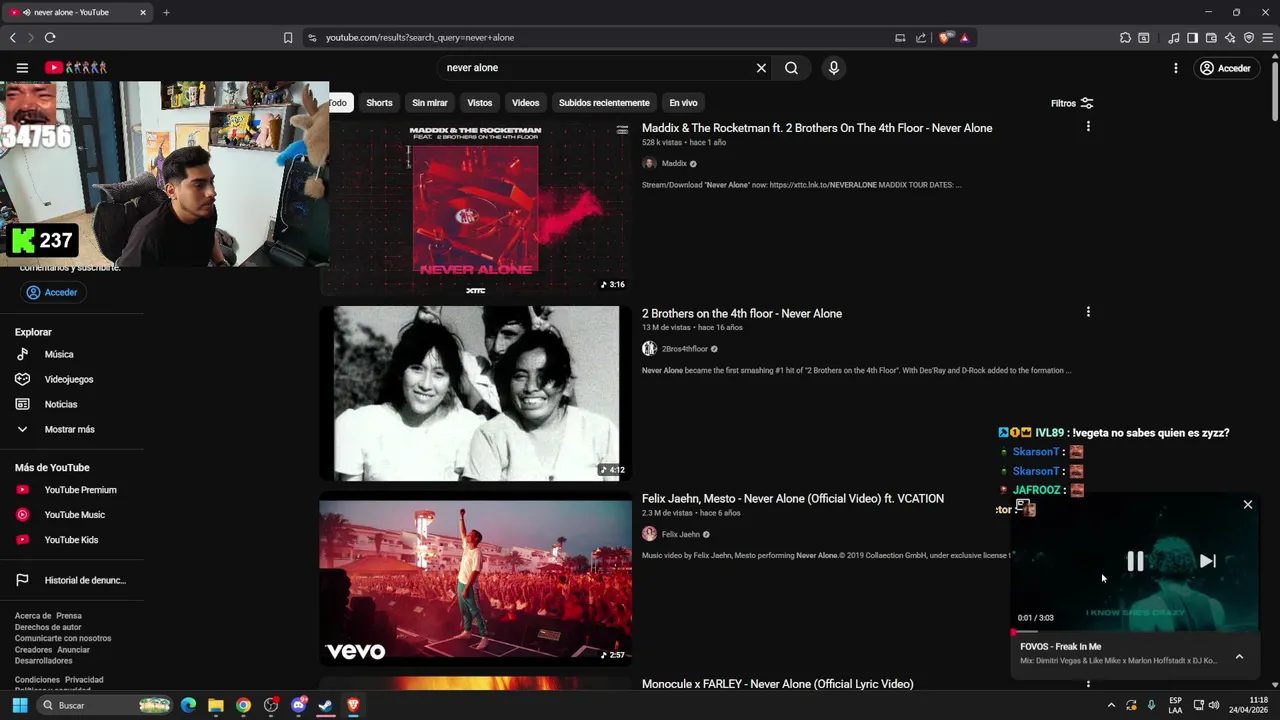Image resolution: width=1280 pixels, height=720 pixels.
Task: Open the 2 Brothers on the 4th floor thumbnail
Action: pyautogui.click(x=475, y=393)
